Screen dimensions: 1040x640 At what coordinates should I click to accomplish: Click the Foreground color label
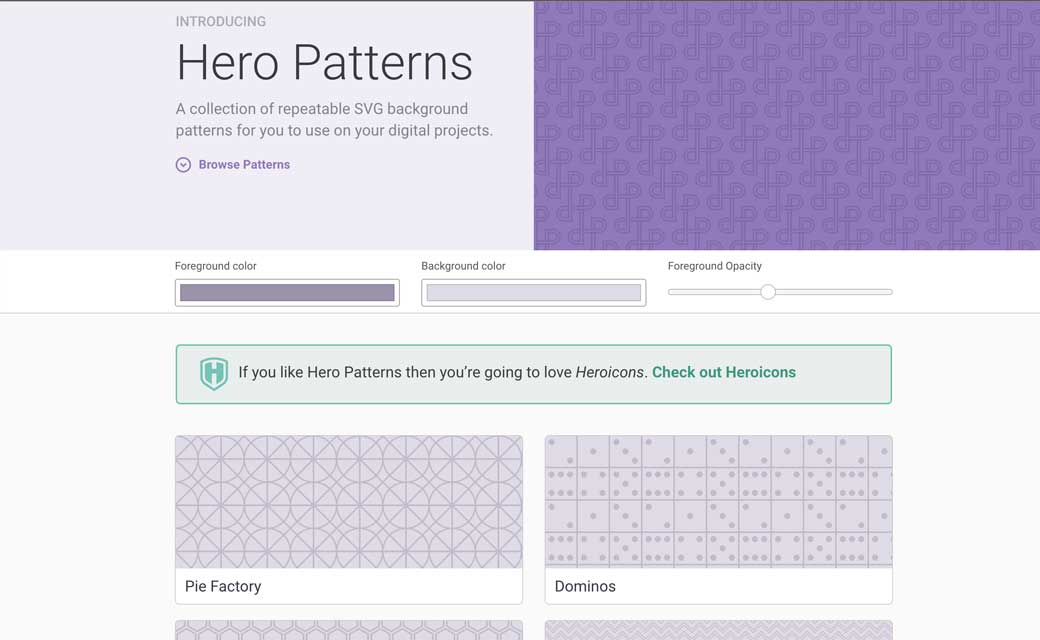pos(216,266)
